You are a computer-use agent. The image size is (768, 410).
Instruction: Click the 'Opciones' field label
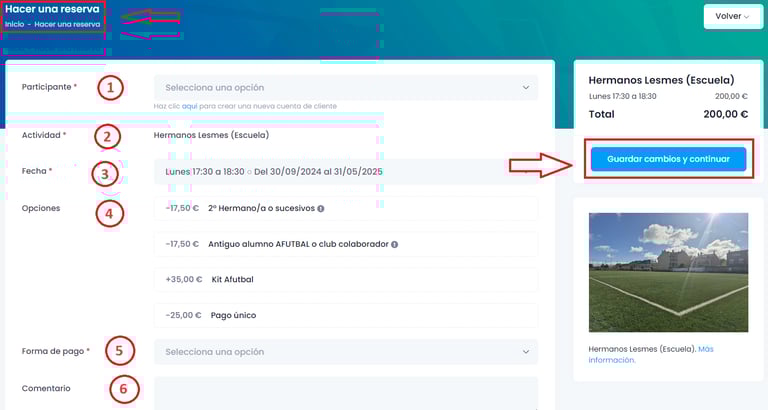tap(41, 208)
